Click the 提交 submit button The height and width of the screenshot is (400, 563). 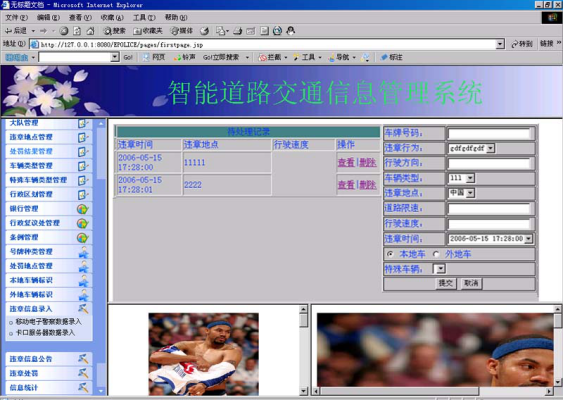(446, 283)
